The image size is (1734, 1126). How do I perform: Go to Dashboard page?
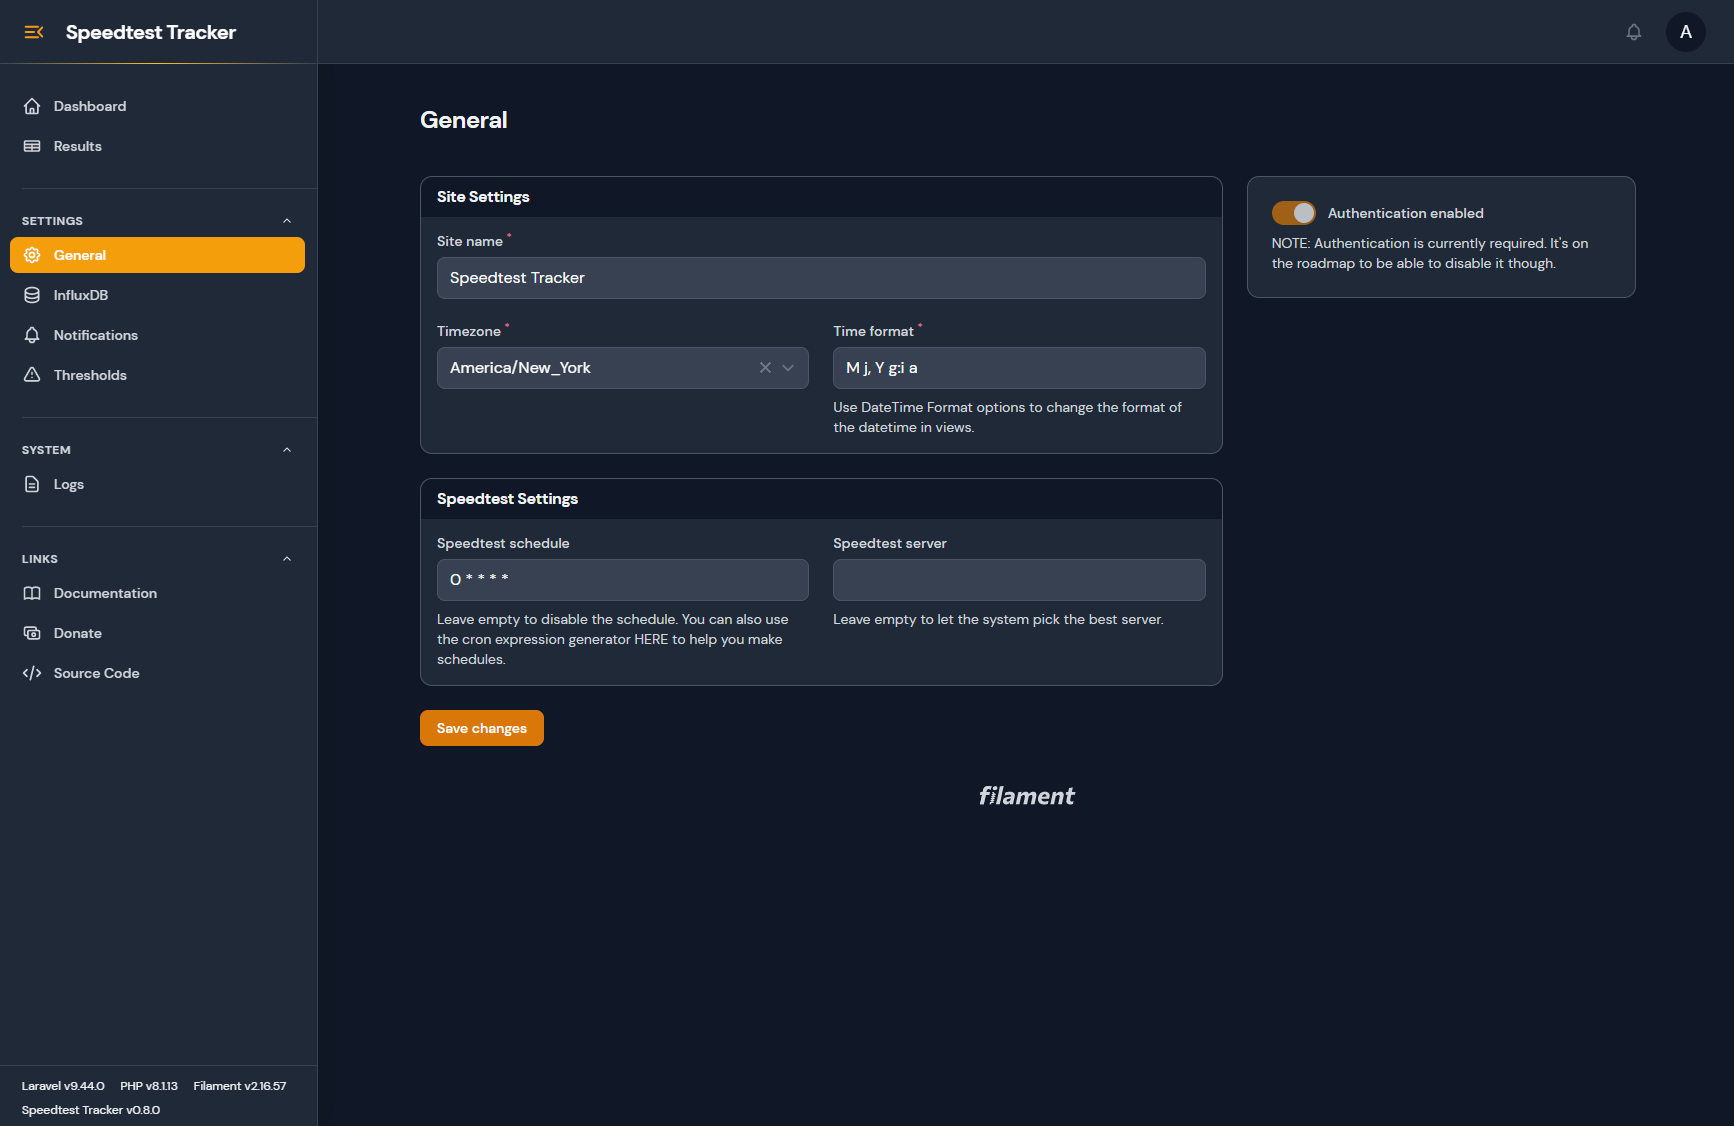(x=157, y=106)
